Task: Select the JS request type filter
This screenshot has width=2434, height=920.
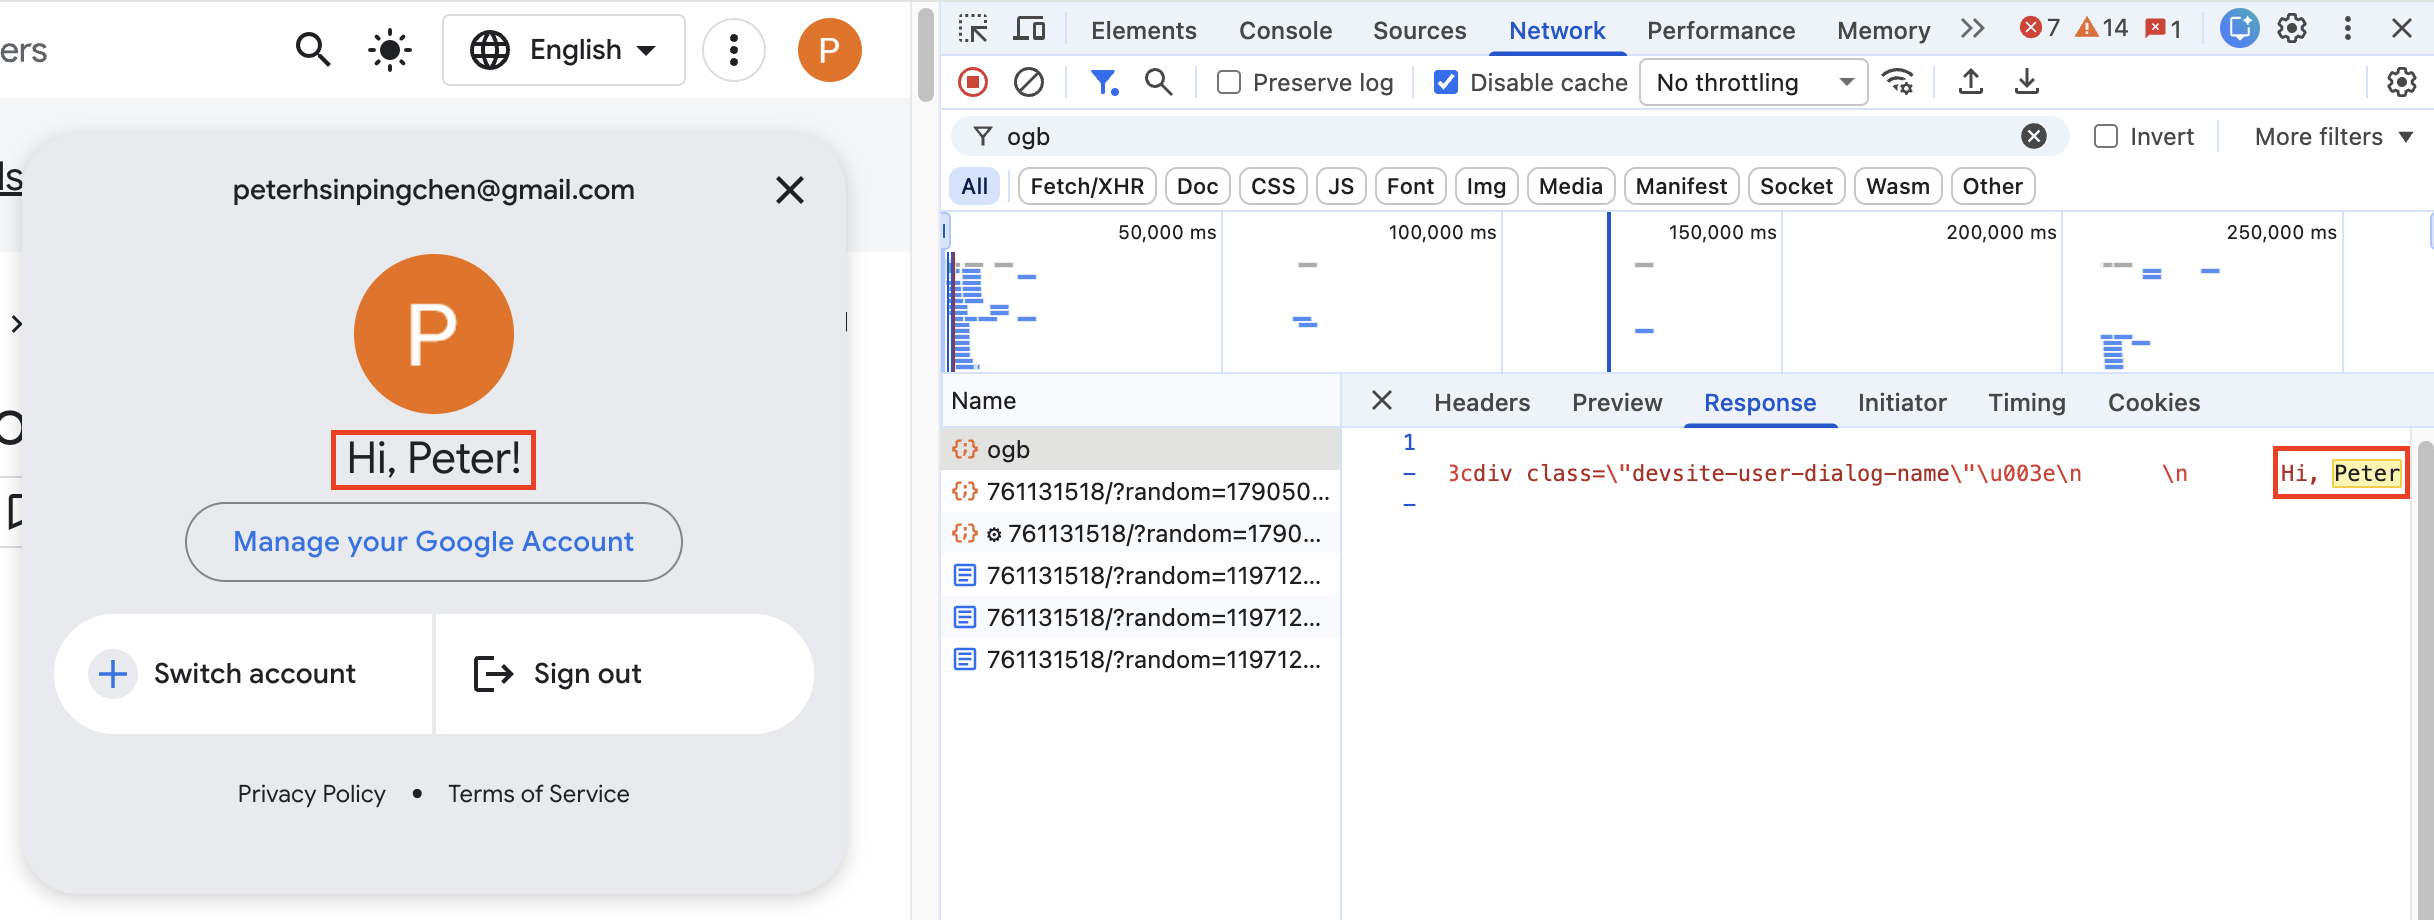Action: pyautogui.click(x=1341, y=186)
